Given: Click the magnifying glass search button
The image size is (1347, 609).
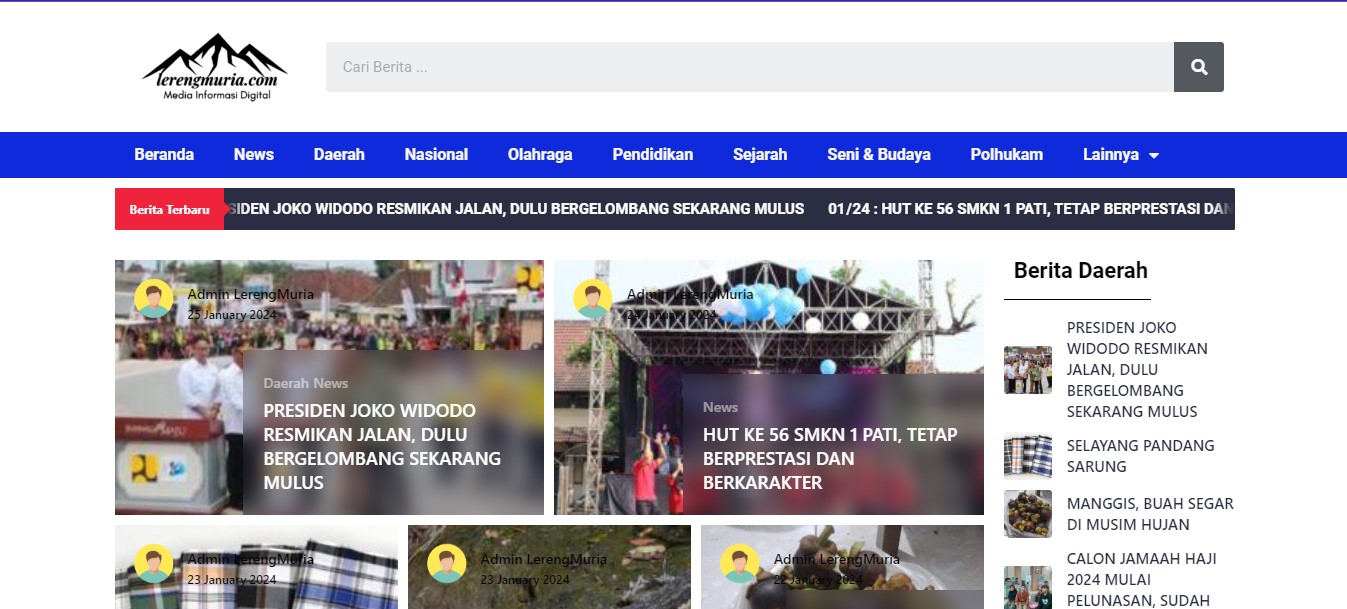Looking at the screenshot, I should tap(1198, 67).
